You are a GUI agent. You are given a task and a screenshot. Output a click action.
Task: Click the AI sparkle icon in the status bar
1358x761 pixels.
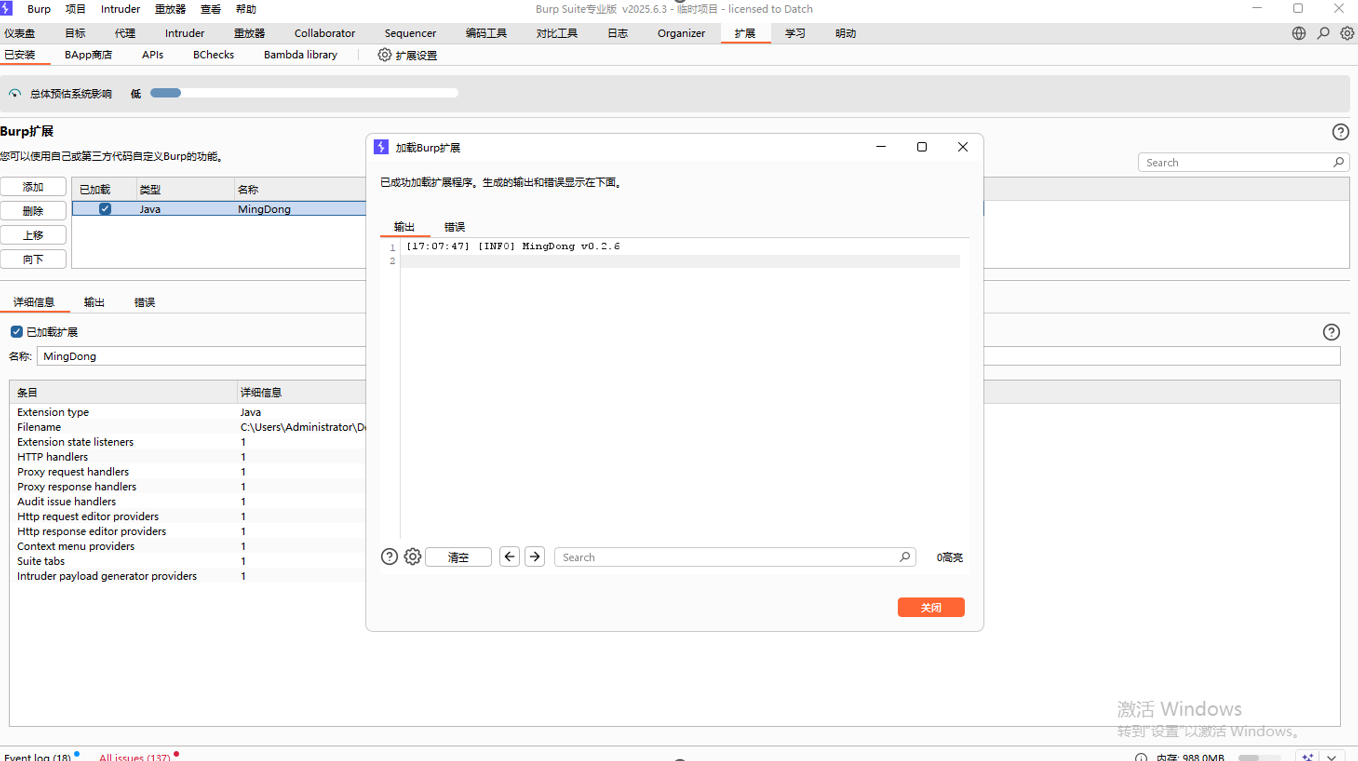[x=1307, y=757]
